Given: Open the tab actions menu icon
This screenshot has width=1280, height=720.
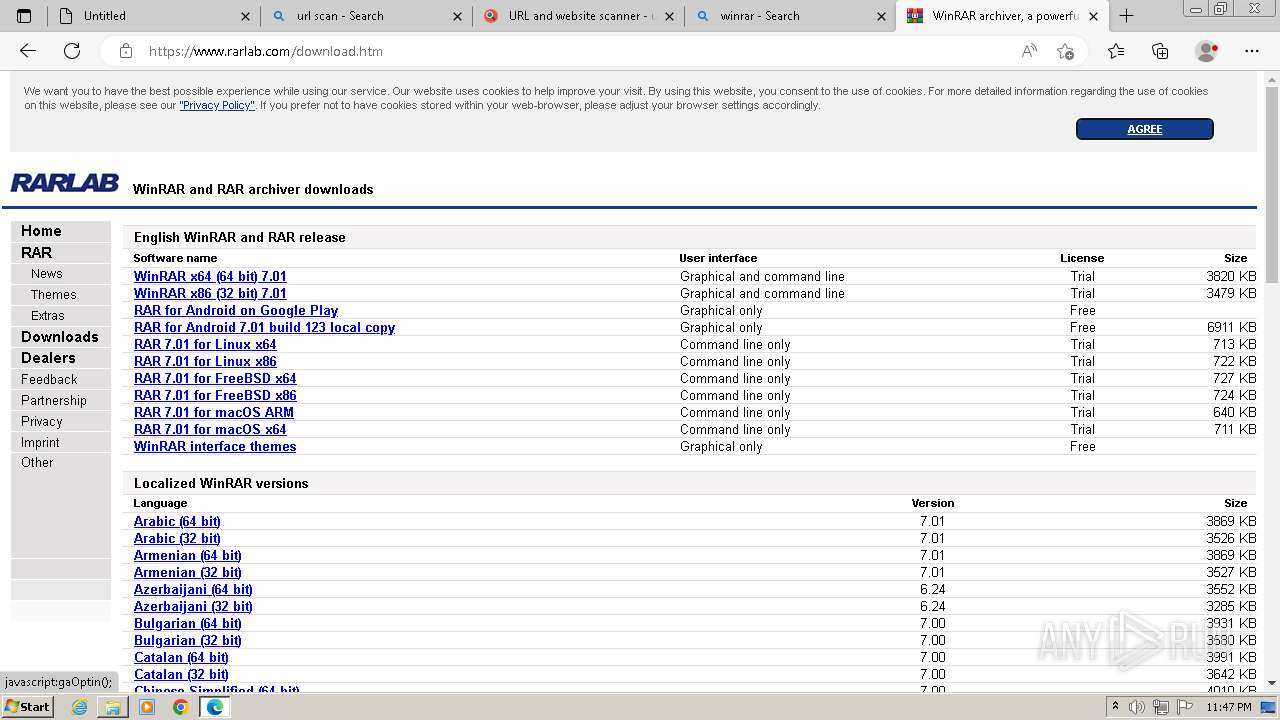Looking at the screenshot, I should [24, 16].
